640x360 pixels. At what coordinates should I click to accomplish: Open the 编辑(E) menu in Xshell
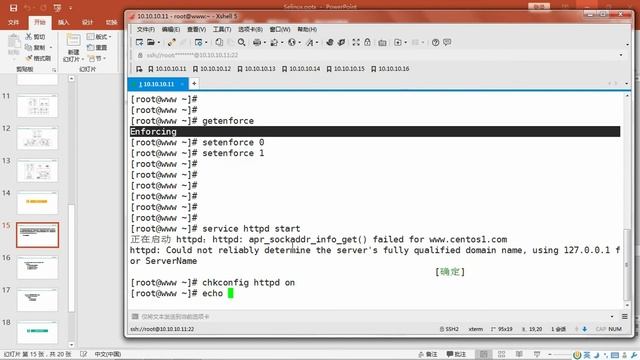(x=171, y=29)
